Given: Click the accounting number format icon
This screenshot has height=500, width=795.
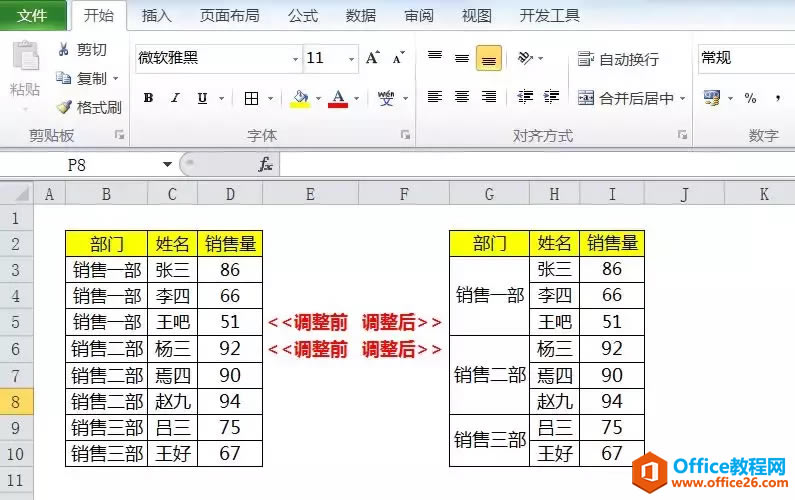Looking at the screenshot, I should 712,98.
